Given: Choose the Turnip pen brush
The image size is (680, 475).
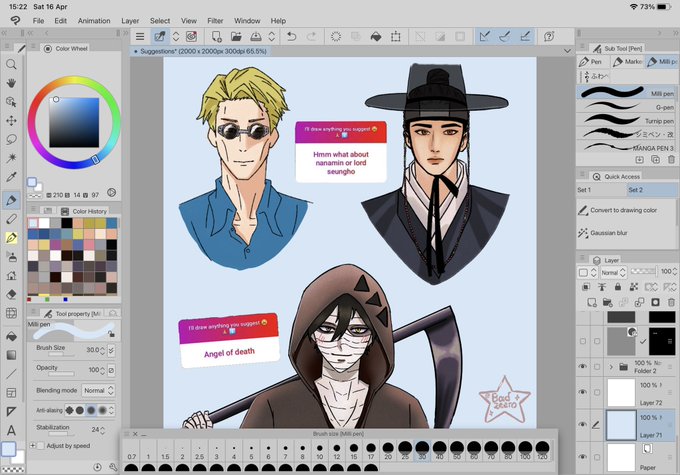Looking at the screenshot, I should (x=625, y=121).
